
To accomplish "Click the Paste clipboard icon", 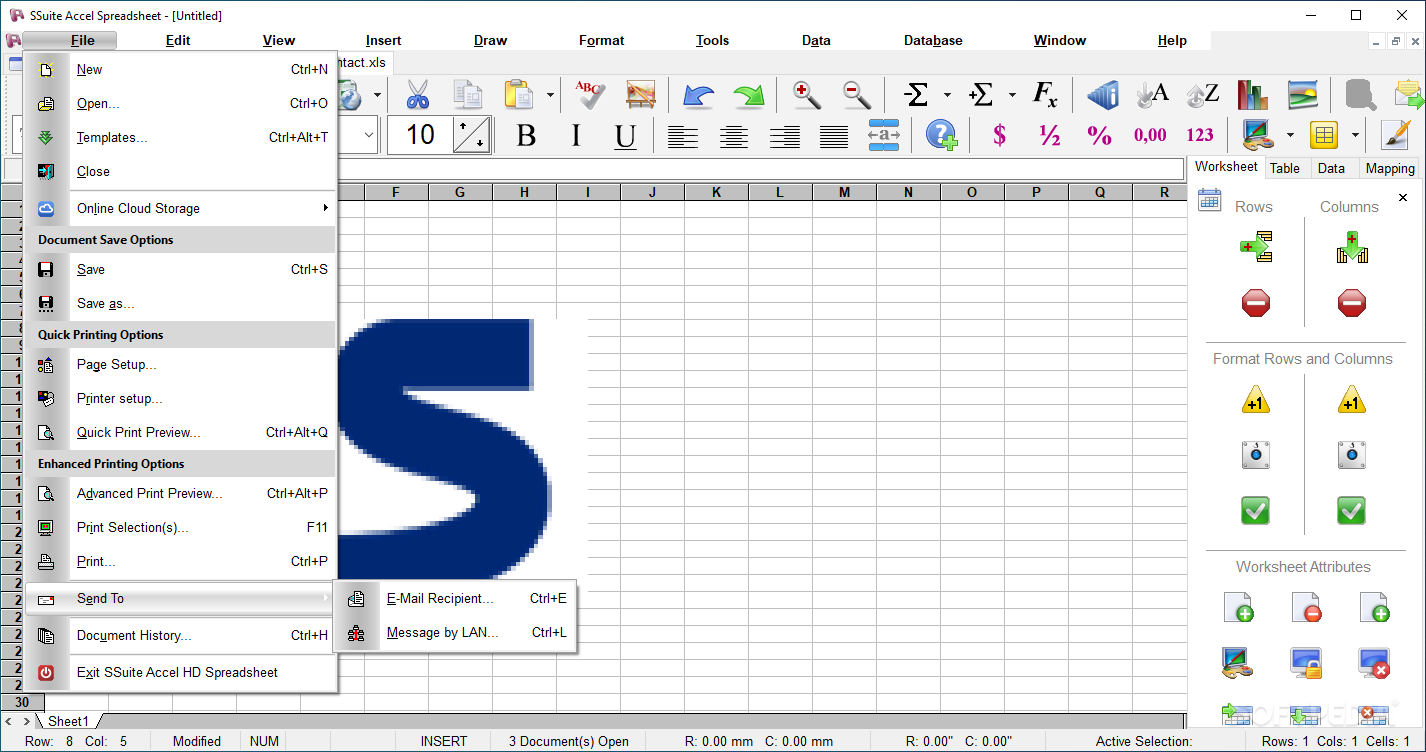I will (518, 96).
